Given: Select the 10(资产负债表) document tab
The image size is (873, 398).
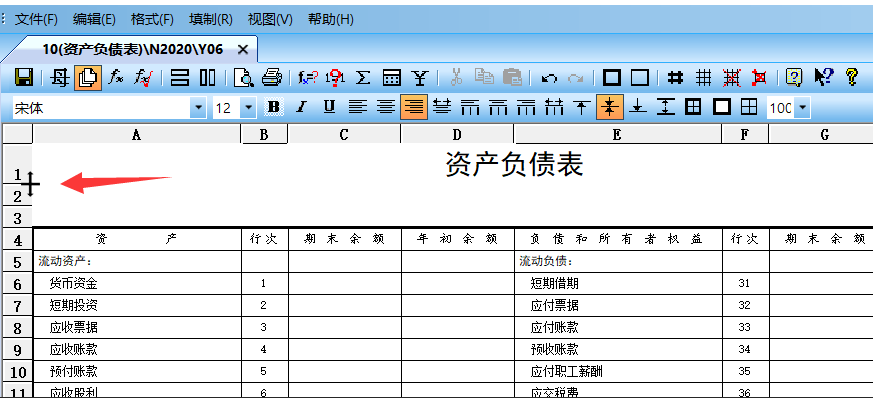Looking at the screenshot, I should coord(133,50).
